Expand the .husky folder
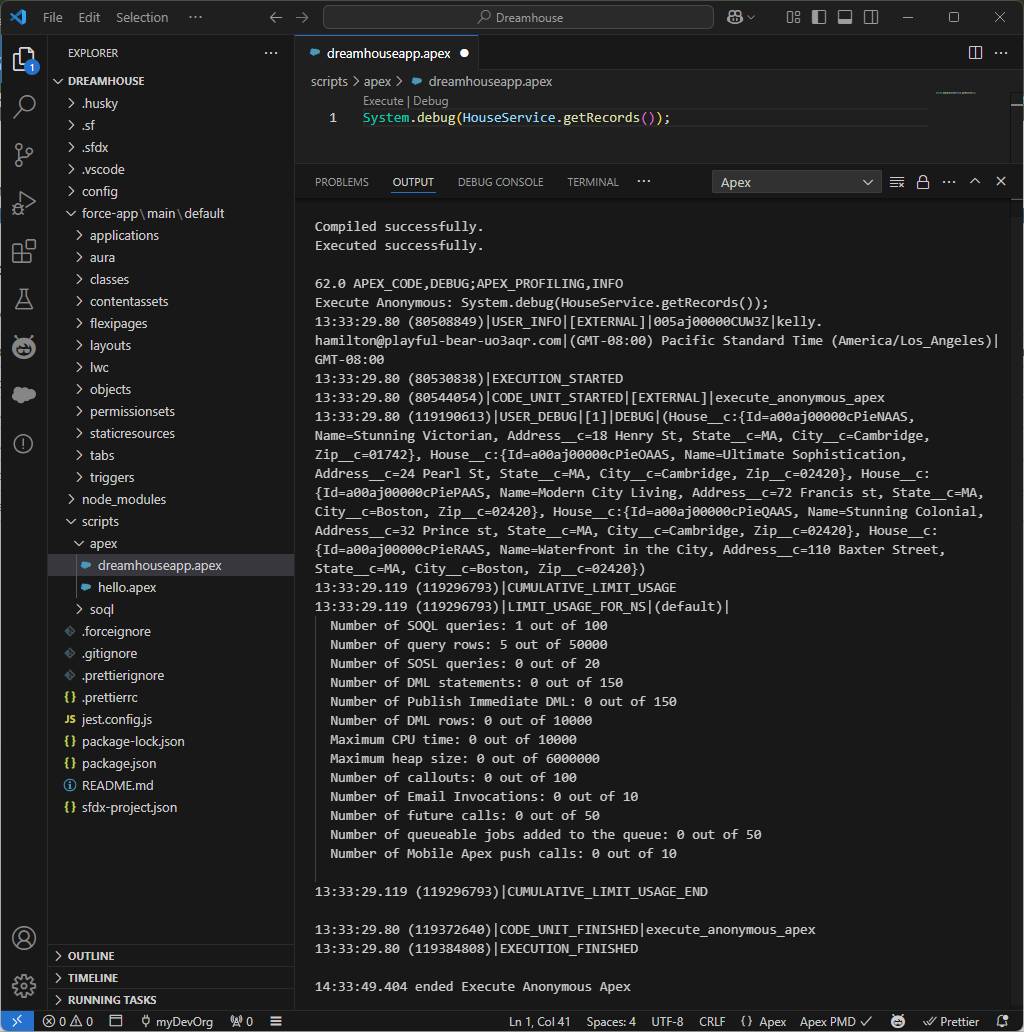 171,103
